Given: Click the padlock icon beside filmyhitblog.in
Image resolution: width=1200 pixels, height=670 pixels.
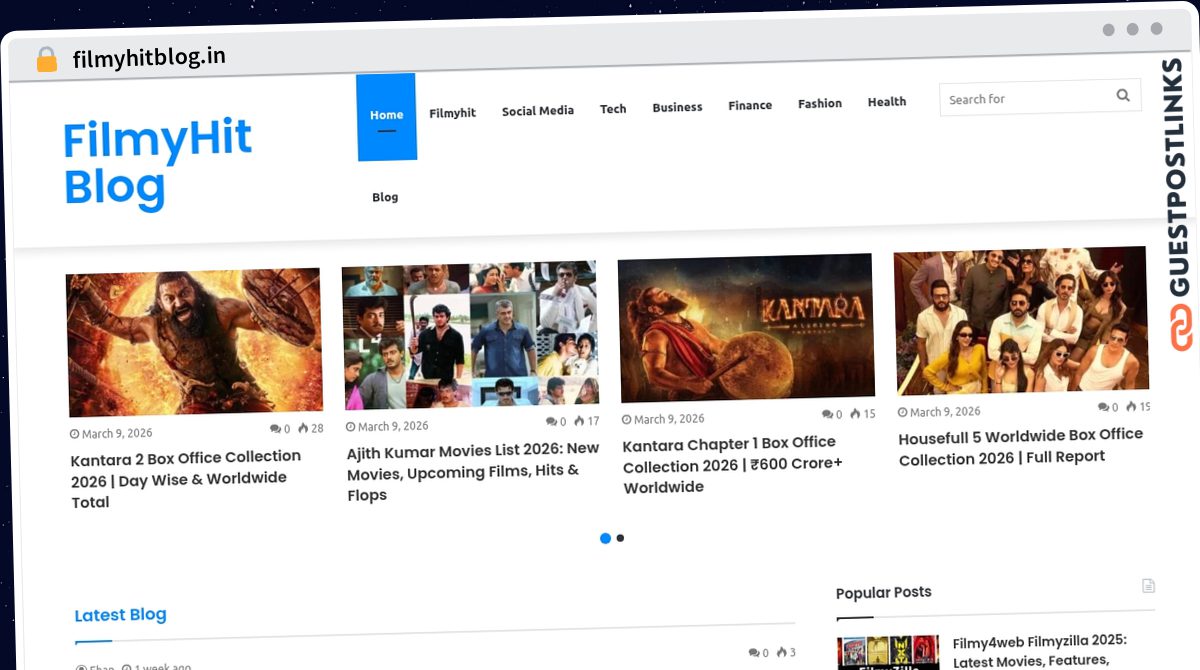Looking at the screenshot, I should (x=47, y=59).
